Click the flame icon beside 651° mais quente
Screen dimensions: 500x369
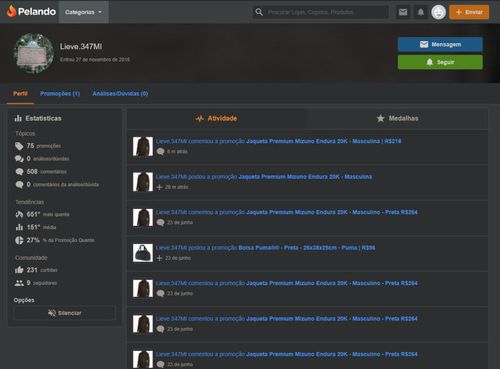19,214
